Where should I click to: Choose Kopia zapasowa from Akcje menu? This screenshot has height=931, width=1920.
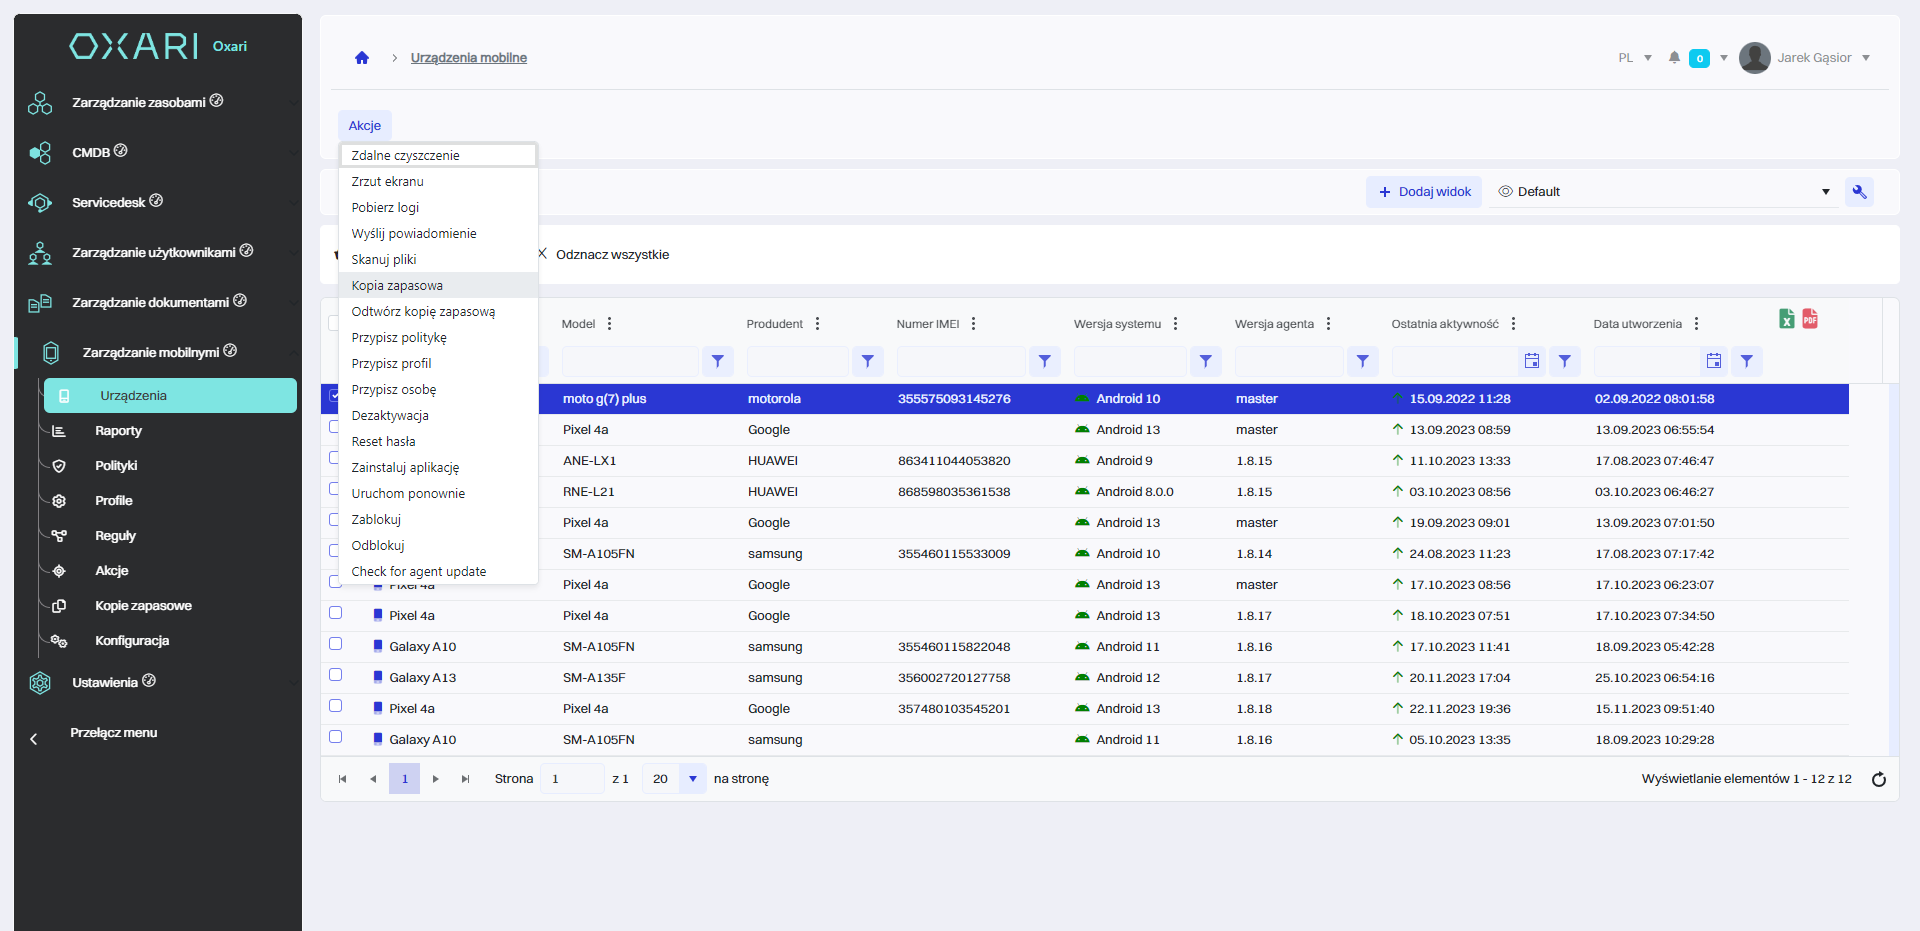click(x=397, y=286)
